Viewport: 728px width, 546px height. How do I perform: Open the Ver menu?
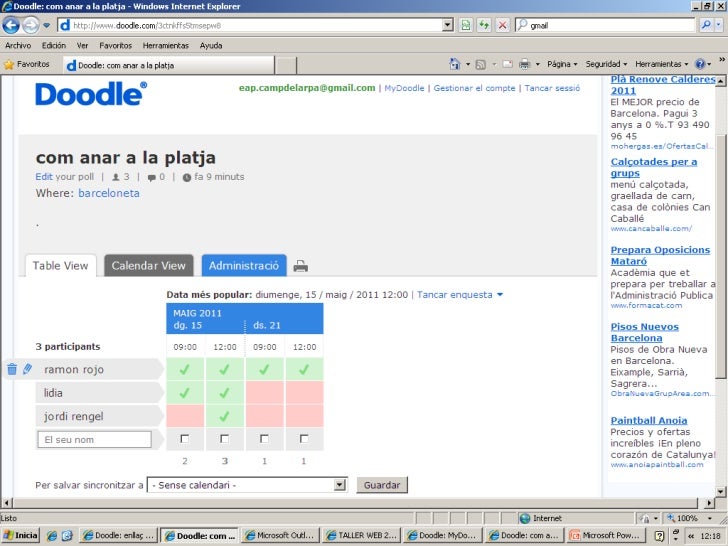pos(83,46)
